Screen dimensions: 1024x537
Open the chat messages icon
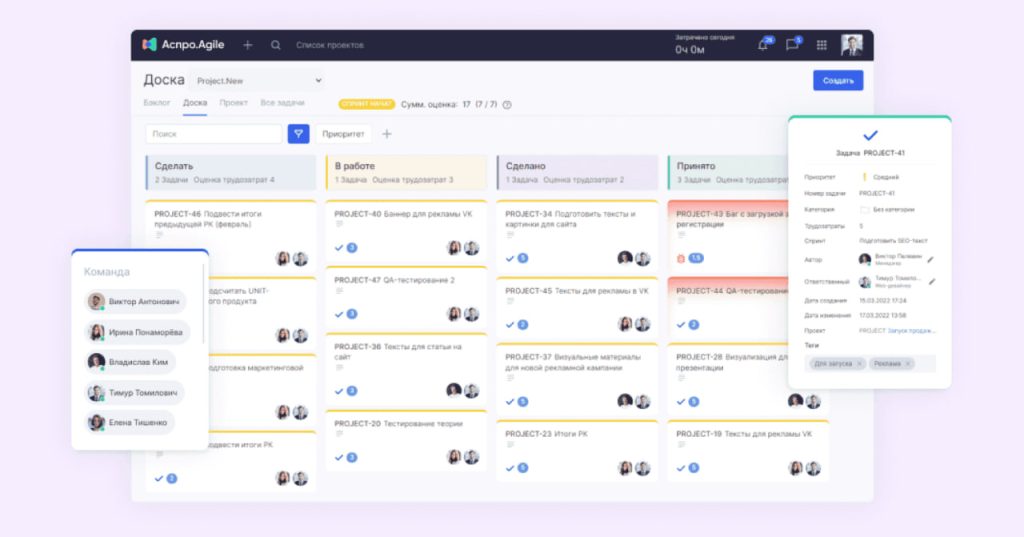pos(792,45)
